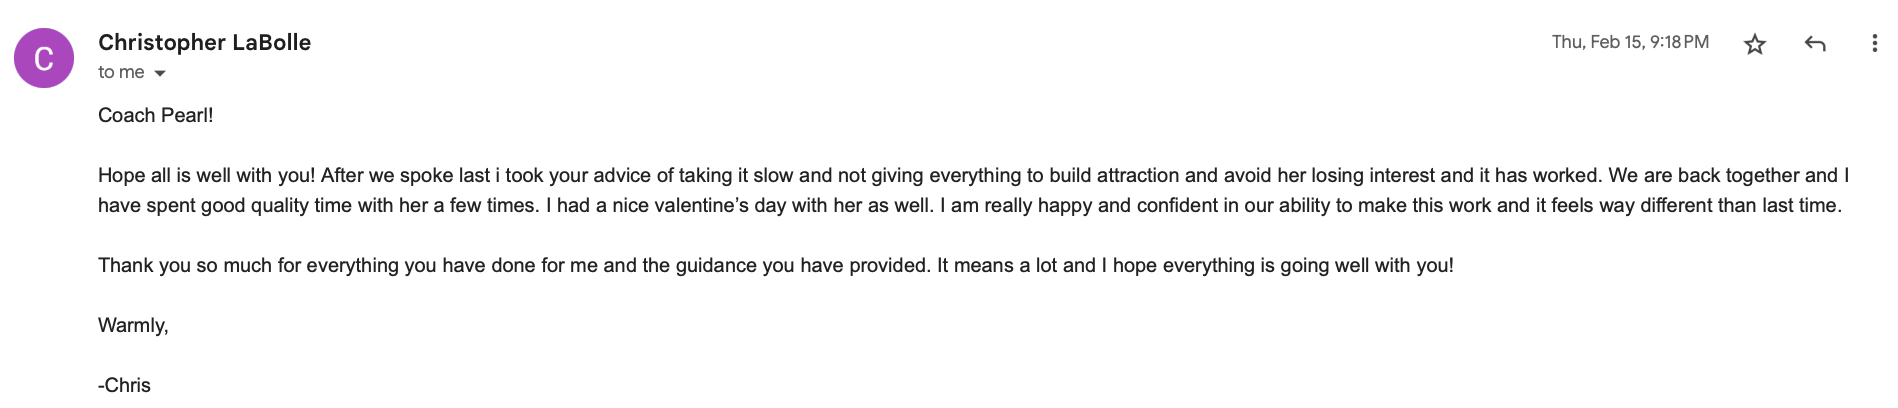Viewport: 1898px width, 408px height.
Task: Click the '-Chris' signature line
Action: point(124,385)
